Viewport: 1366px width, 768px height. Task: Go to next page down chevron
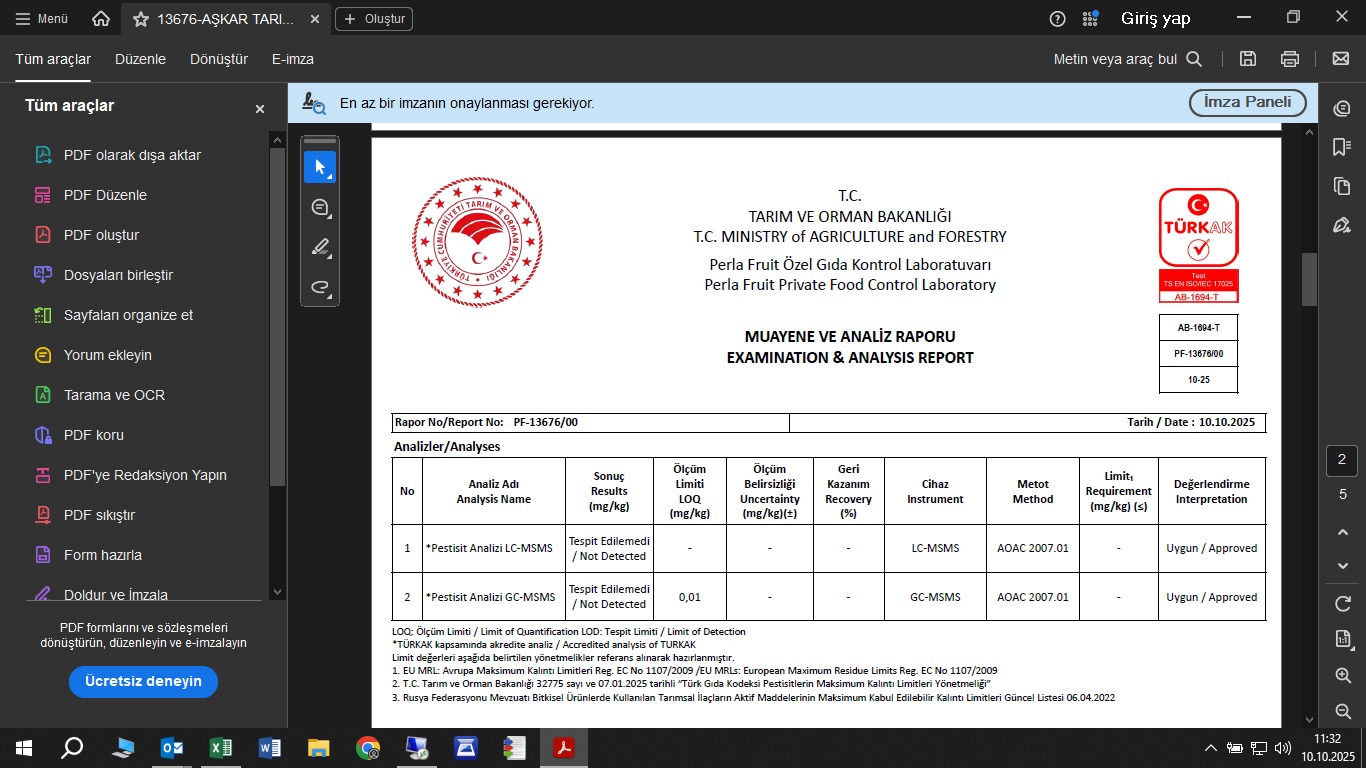[1343, 566]
